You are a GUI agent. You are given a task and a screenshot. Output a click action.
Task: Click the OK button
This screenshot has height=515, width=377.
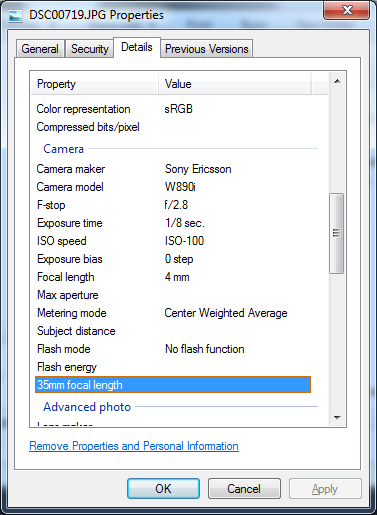pos(163,489)
